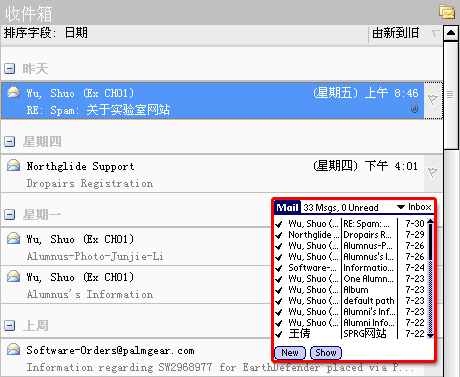This screenshot has height=377, width=460.
Task: Click the 由新到旧 sort order header
Action: point(396,33)
